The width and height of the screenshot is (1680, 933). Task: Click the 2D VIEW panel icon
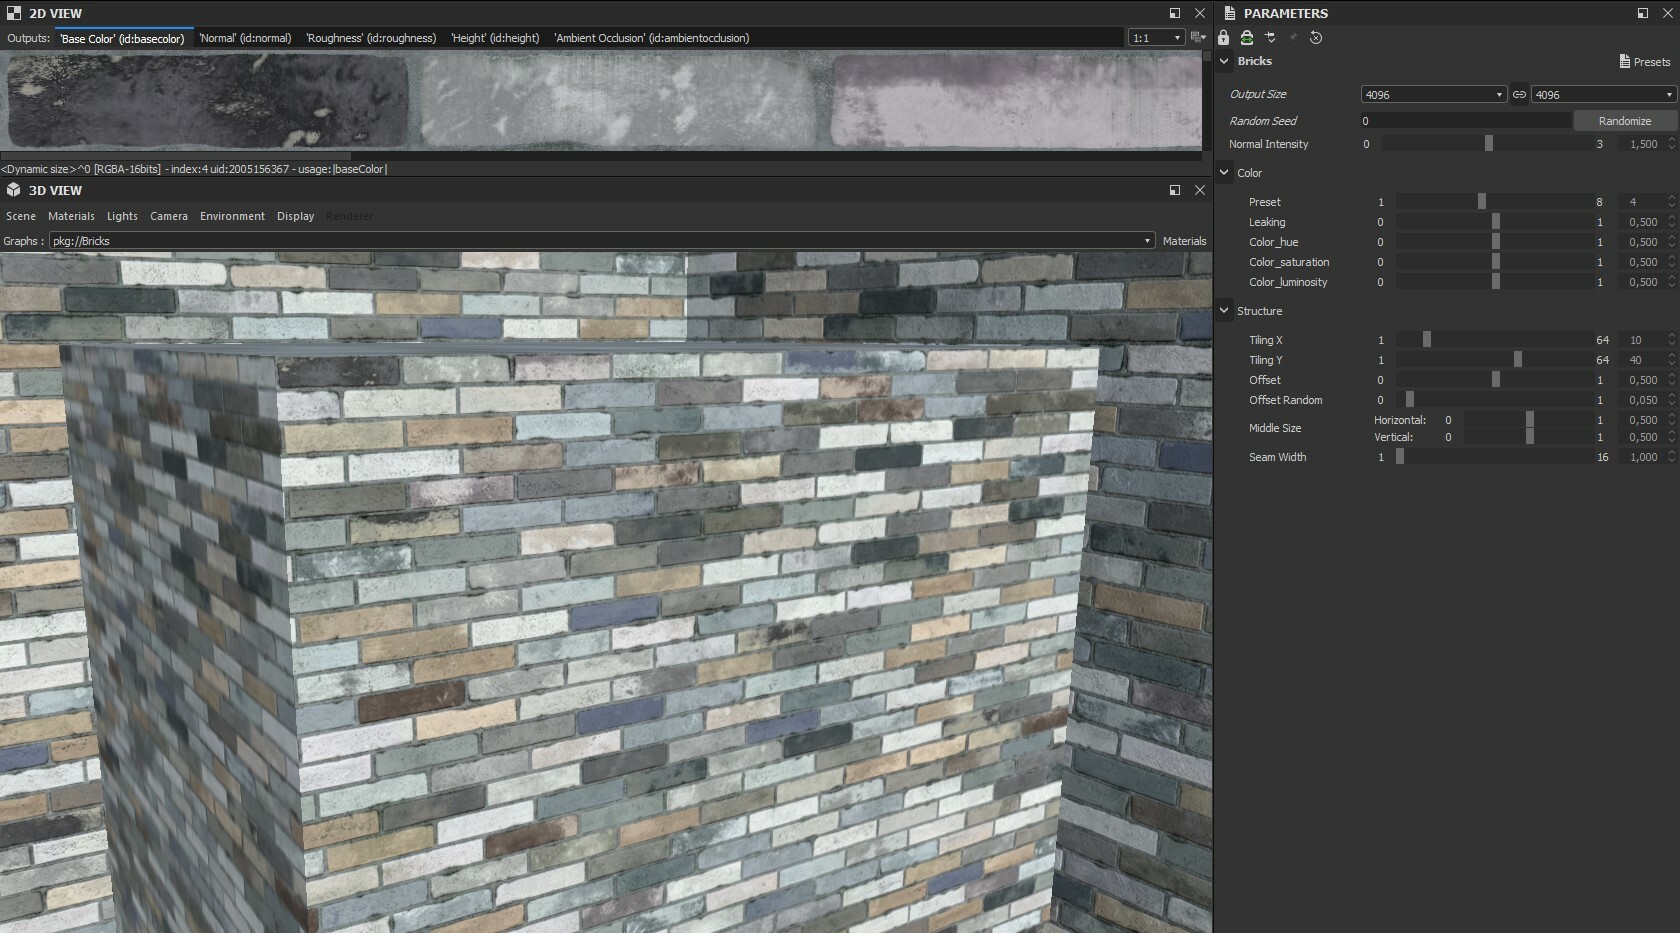tap(14, 13)
